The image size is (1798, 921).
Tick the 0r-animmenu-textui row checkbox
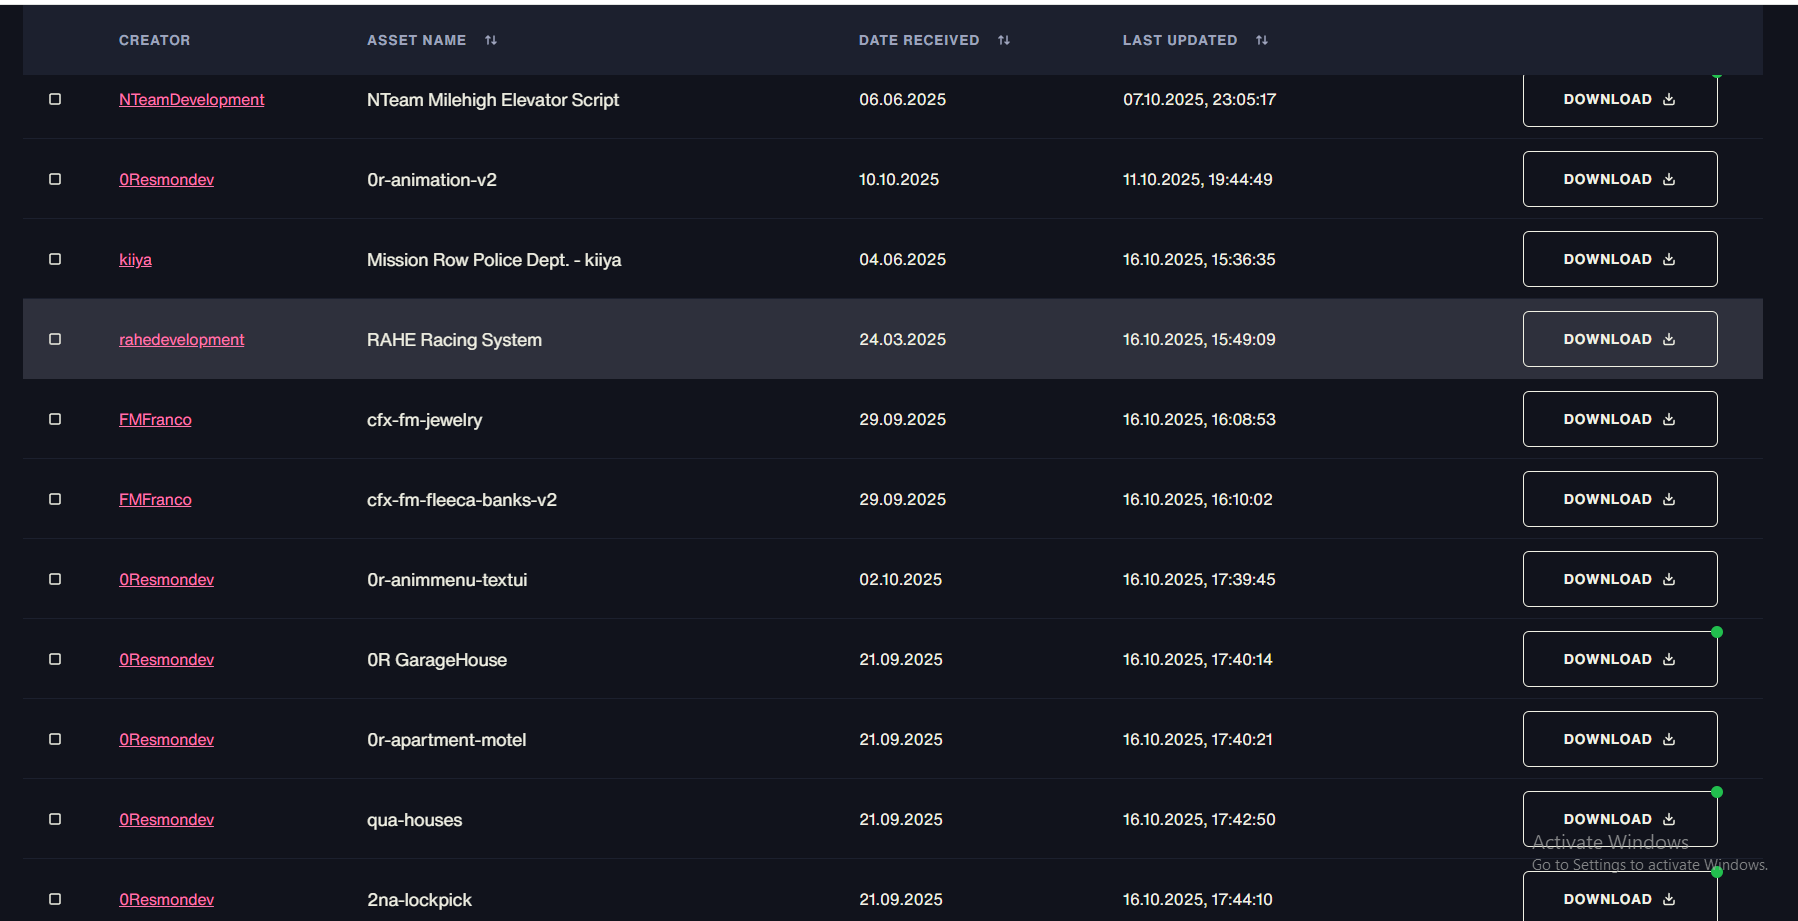(55, 579)
